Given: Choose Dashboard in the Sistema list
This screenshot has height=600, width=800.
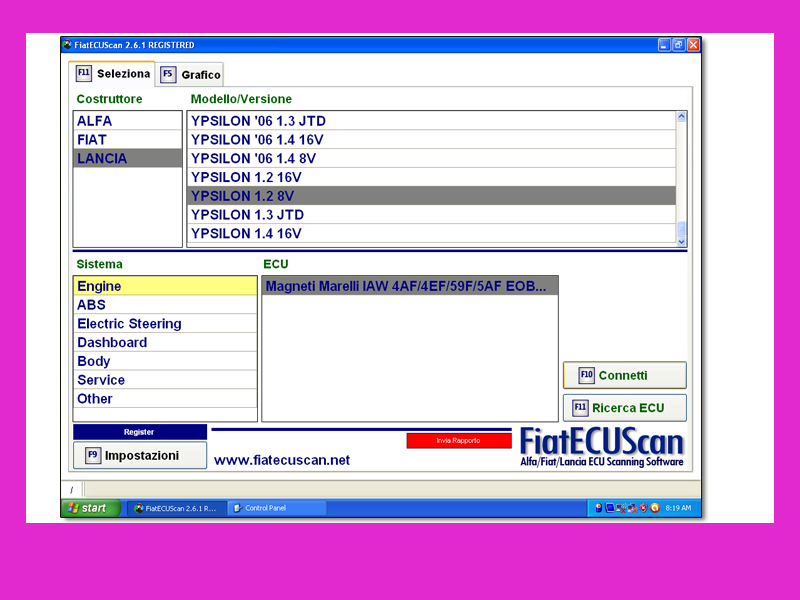Looking at the screenshot, I should (112, 343).
